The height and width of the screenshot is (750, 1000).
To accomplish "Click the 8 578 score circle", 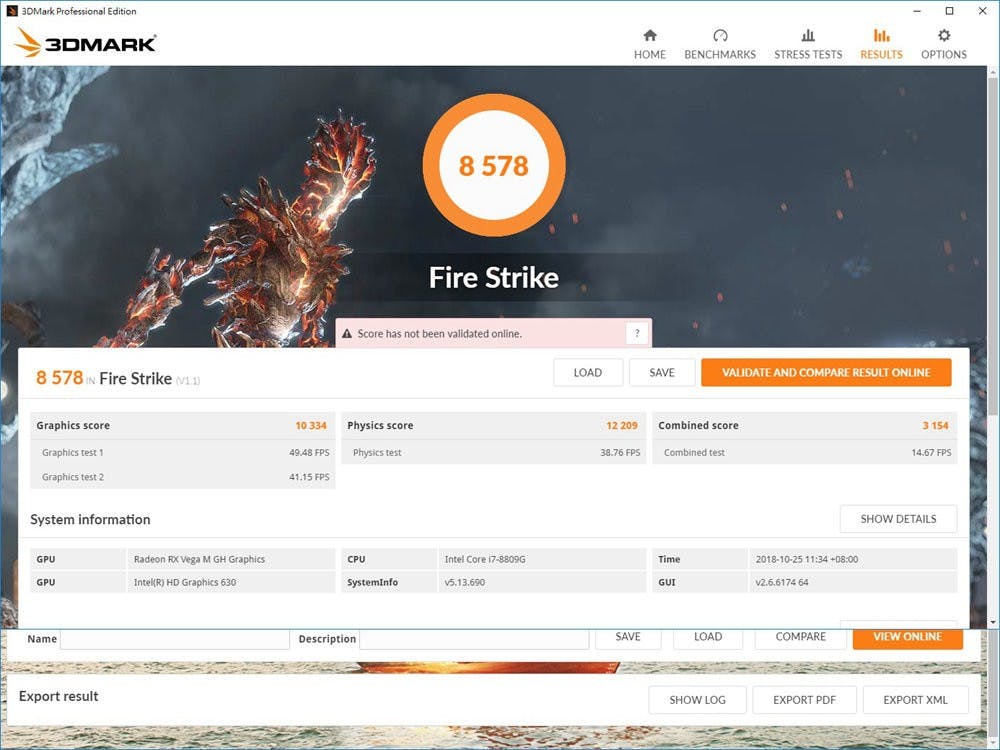I will 494,165.
